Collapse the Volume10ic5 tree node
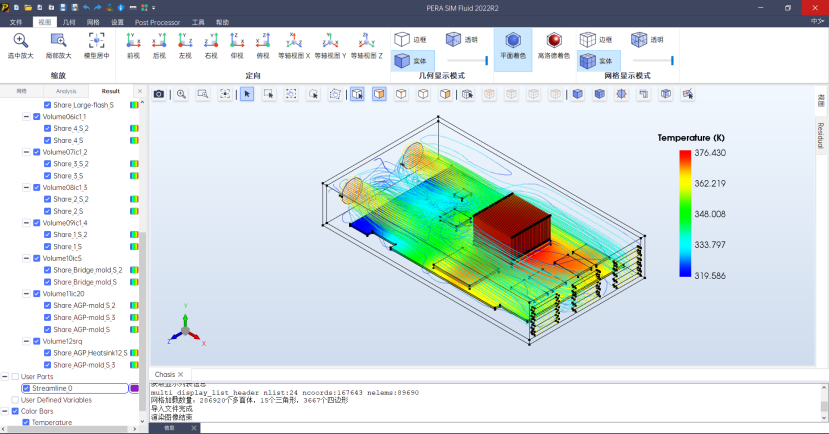Viewport: 829px width, 434px height. [x=26, y=258]
